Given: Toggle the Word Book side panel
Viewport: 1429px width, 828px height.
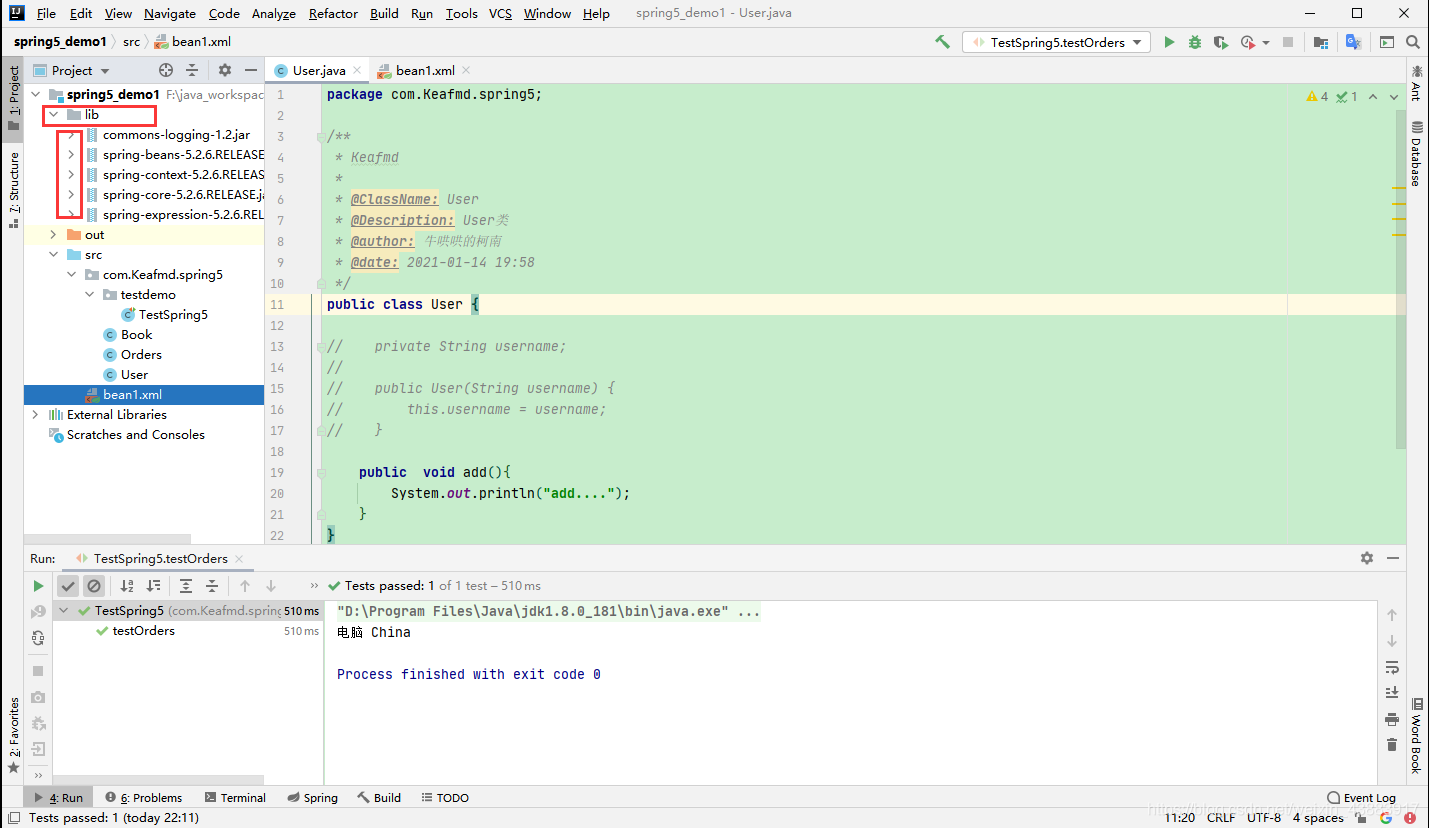Looking at the screenshot, I should [x=1416, y=736].
